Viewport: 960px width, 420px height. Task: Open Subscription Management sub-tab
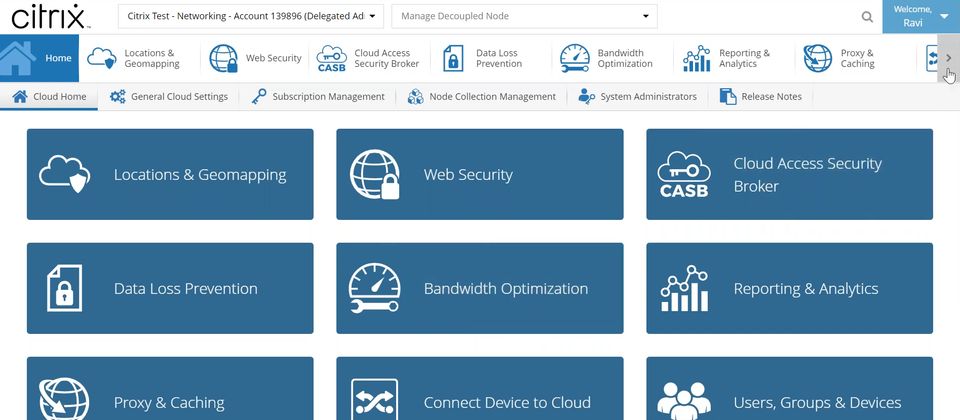click(318, 96)
